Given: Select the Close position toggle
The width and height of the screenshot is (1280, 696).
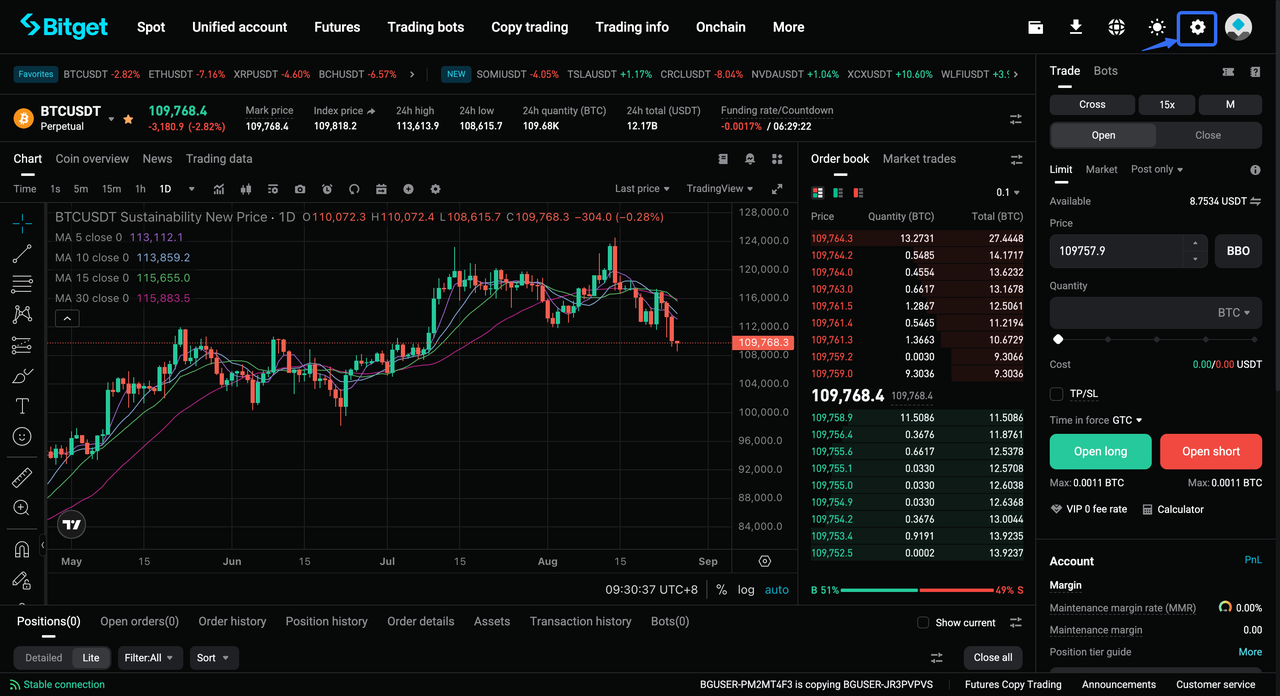Looking at the screenshot, I should [x=1208, y=135].
